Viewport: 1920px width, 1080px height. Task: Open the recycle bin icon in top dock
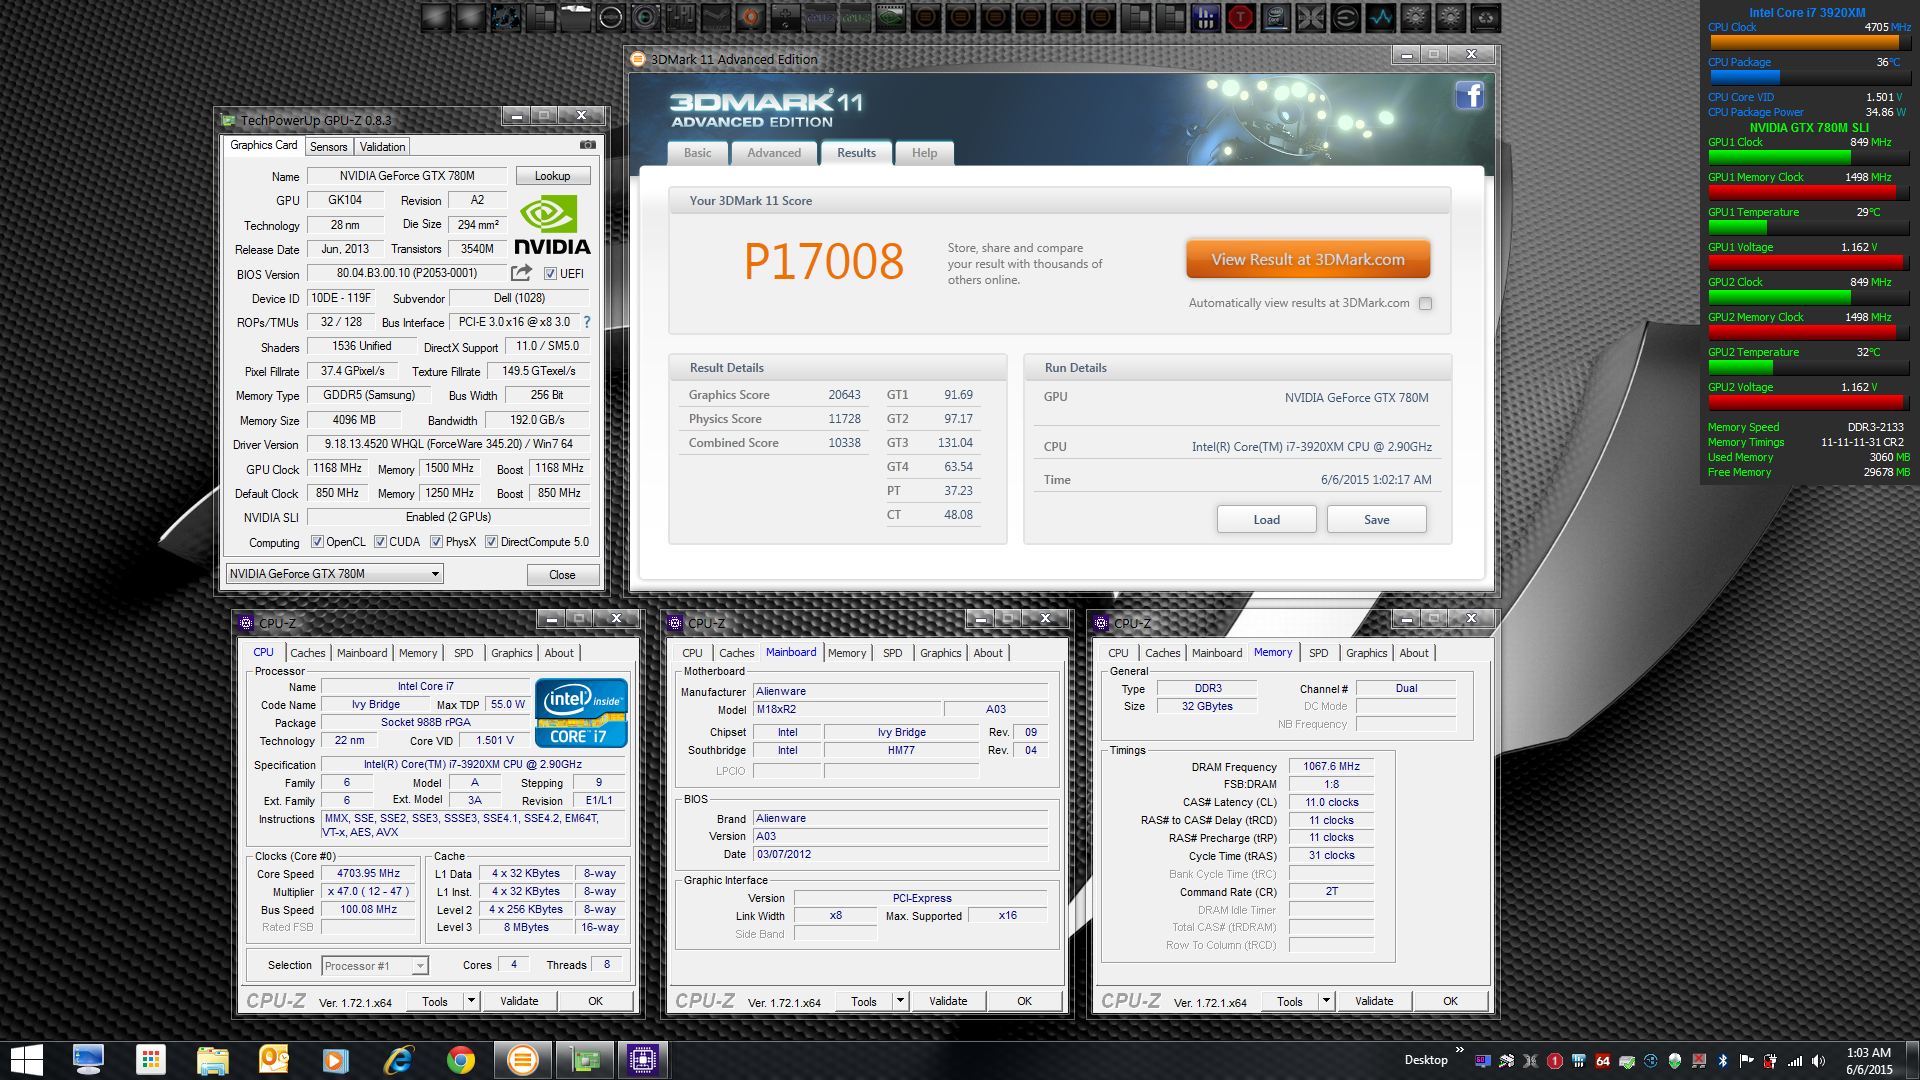1485,17
